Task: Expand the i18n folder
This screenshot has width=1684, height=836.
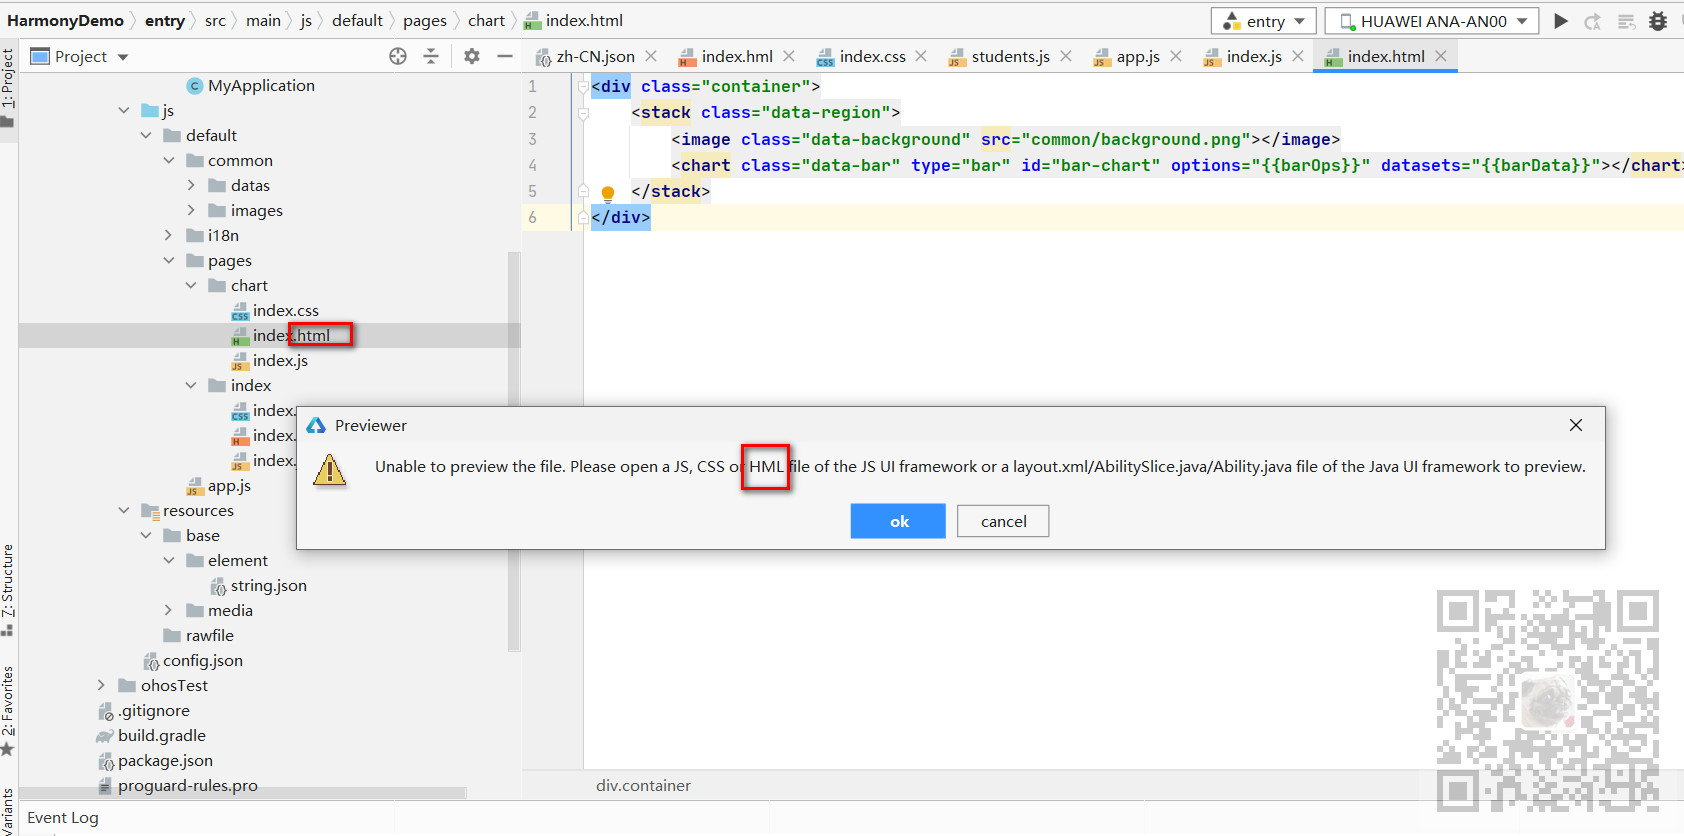Action: coord(169,236)
